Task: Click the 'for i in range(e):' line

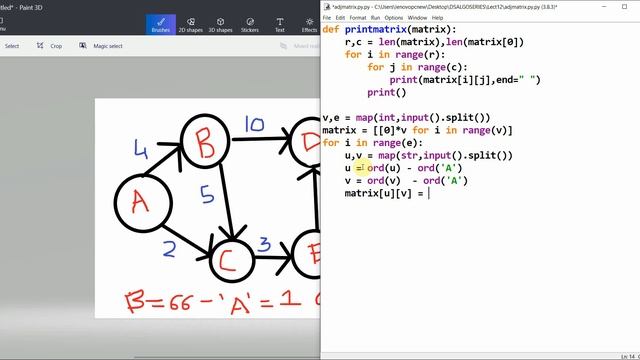Action: (x=373, y=143)
